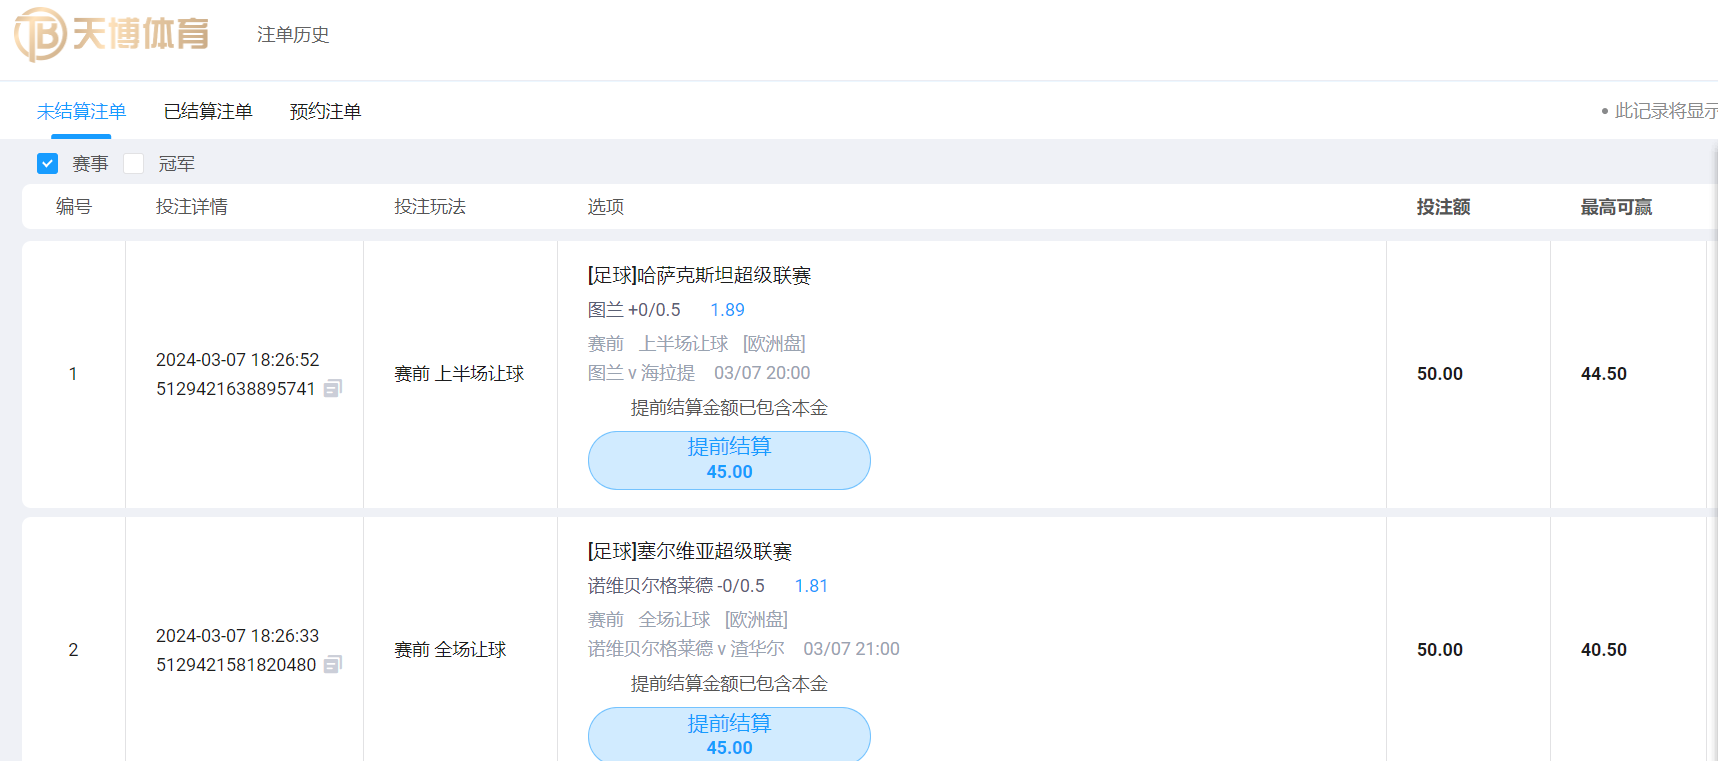Click 提前结算 for 诺维贝尔格莱德 bet
Viewport: 1718px width, 761px height.
point(729,735)
